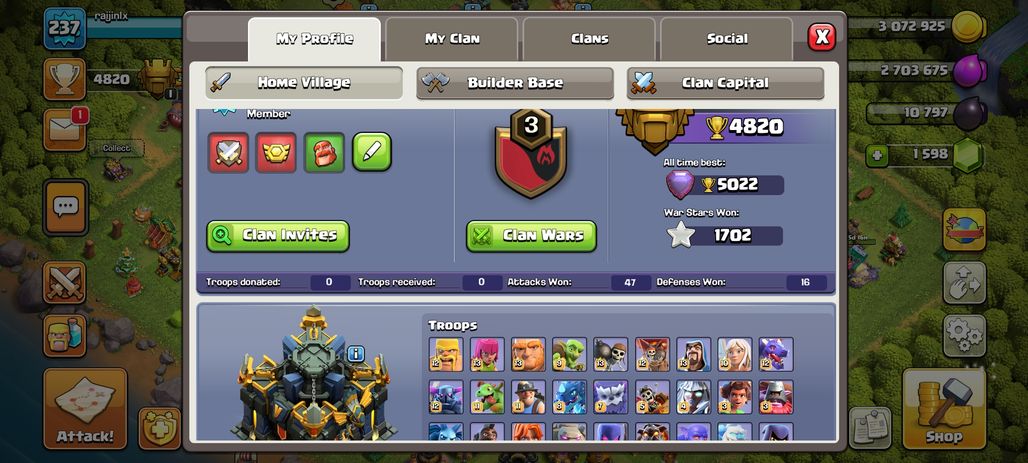Image resolution: width=1028 pixels, height=463 pixels.
Task: Switch to the Social tab
Action: tap(727, 39)
